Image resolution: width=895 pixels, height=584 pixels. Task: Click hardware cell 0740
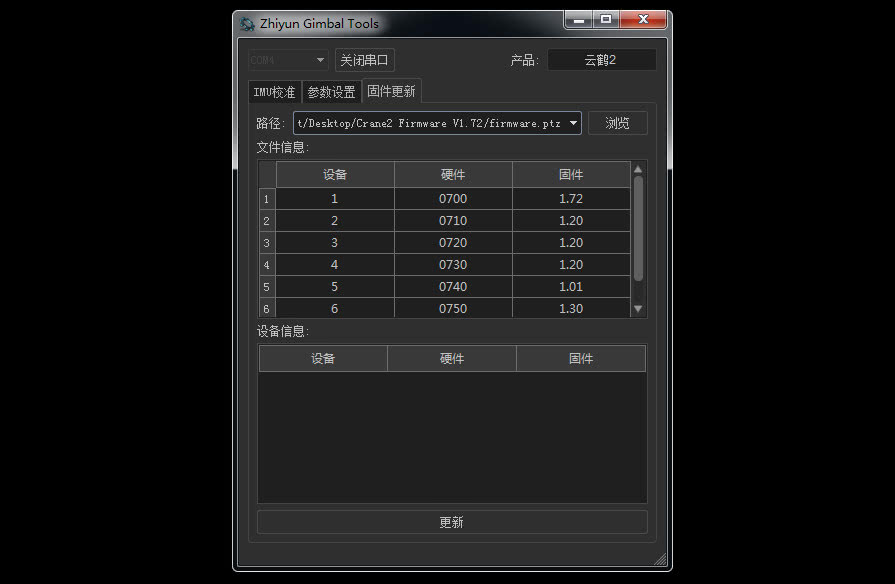click(453, 287)
